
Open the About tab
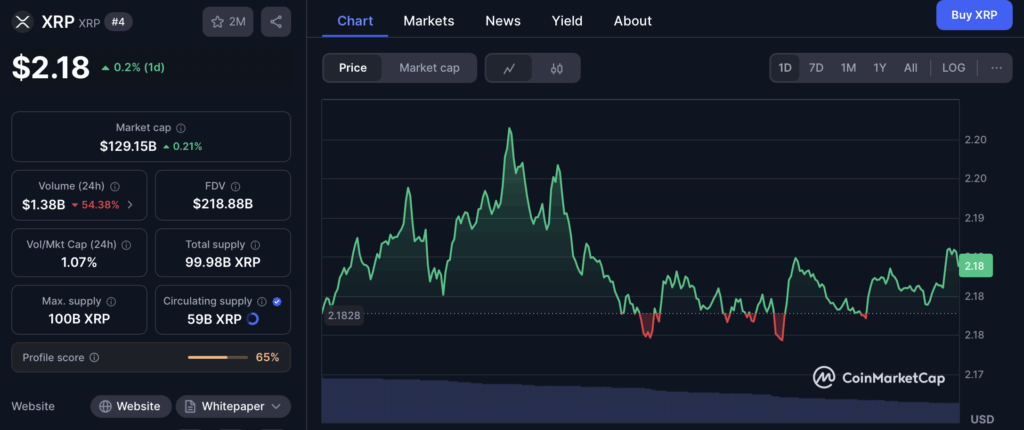tap(633, 21)
